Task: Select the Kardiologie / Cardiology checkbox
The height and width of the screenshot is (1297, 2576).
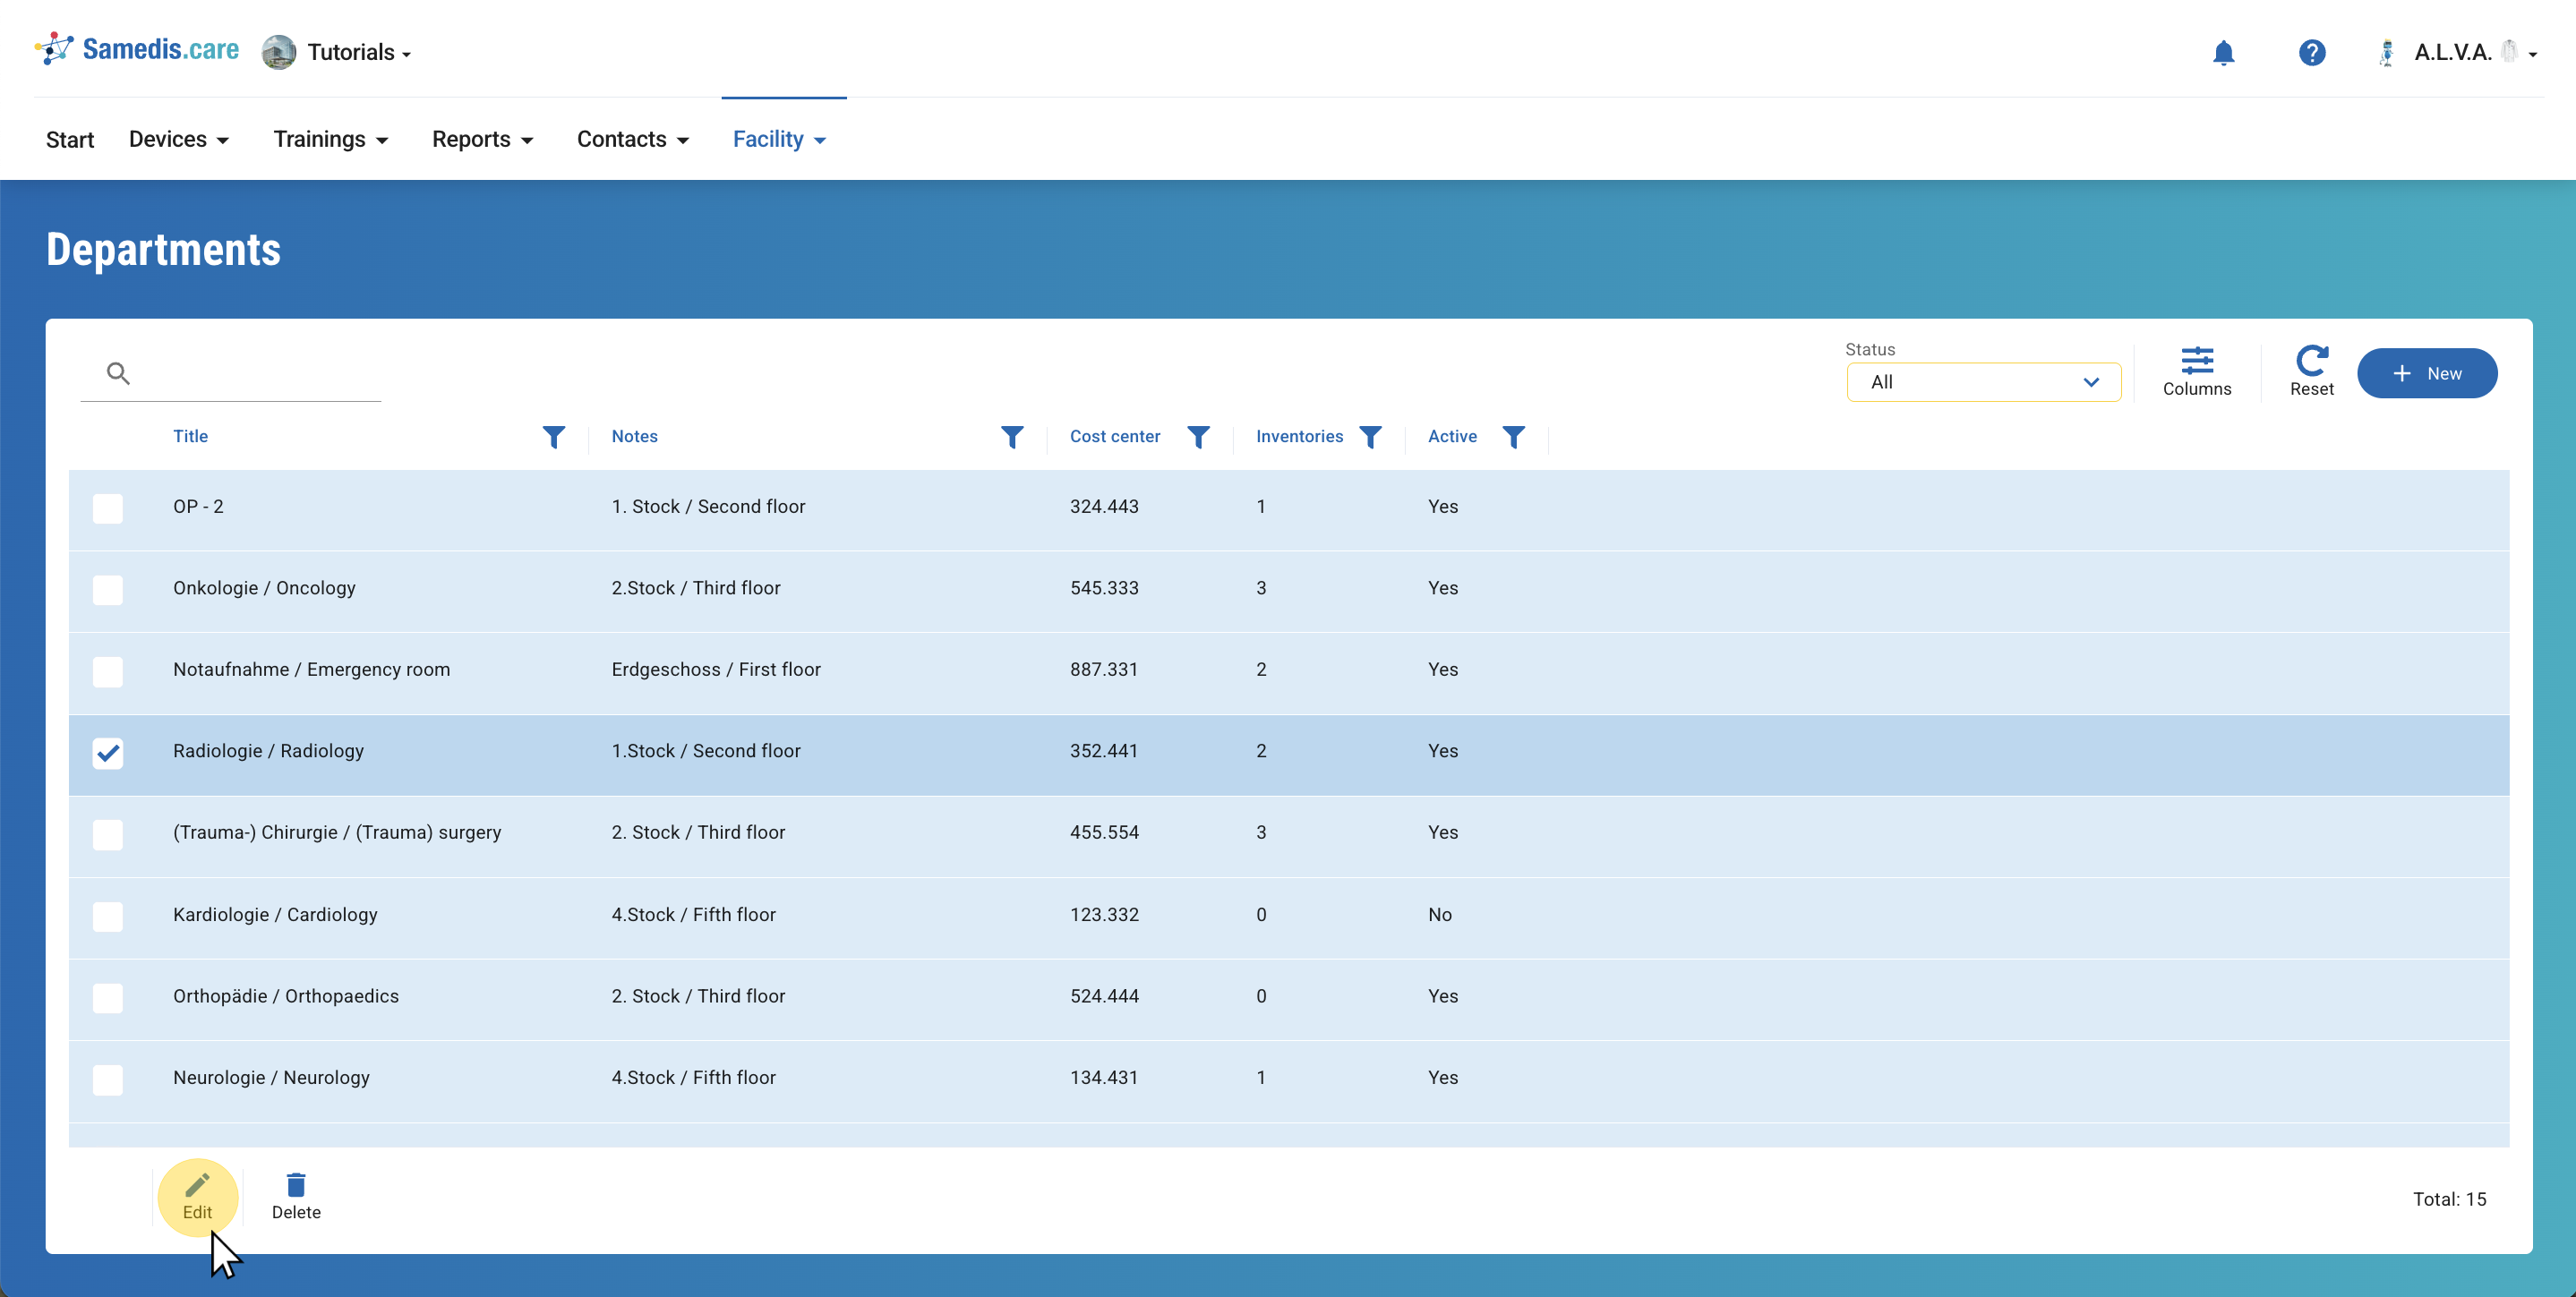Action: tap(108, 916)
